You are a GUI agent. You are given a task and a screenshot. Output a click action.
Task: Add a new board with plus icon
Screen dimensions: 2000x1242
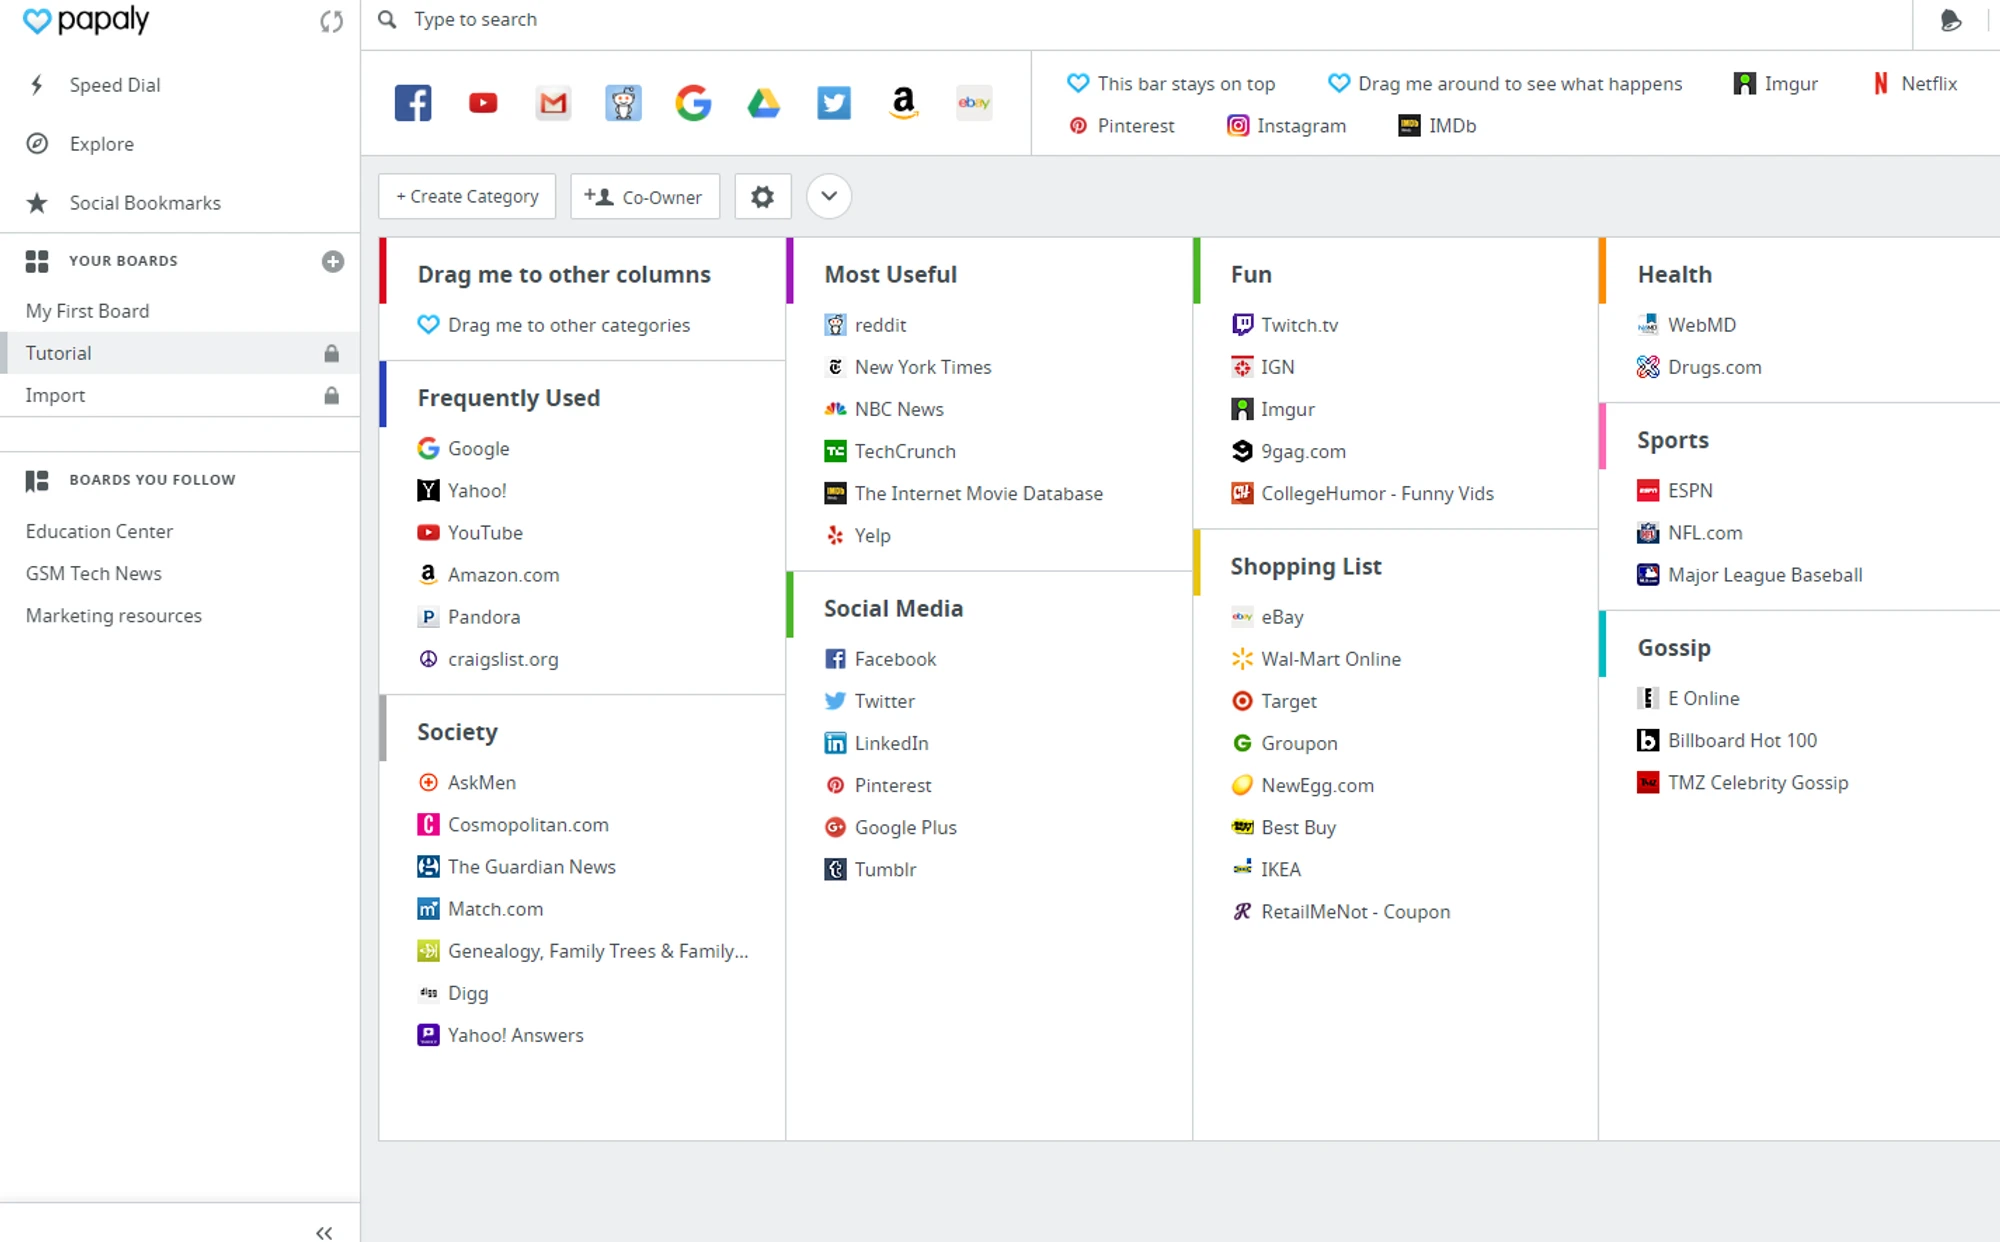pyautogui.click(x=333, y=261)
